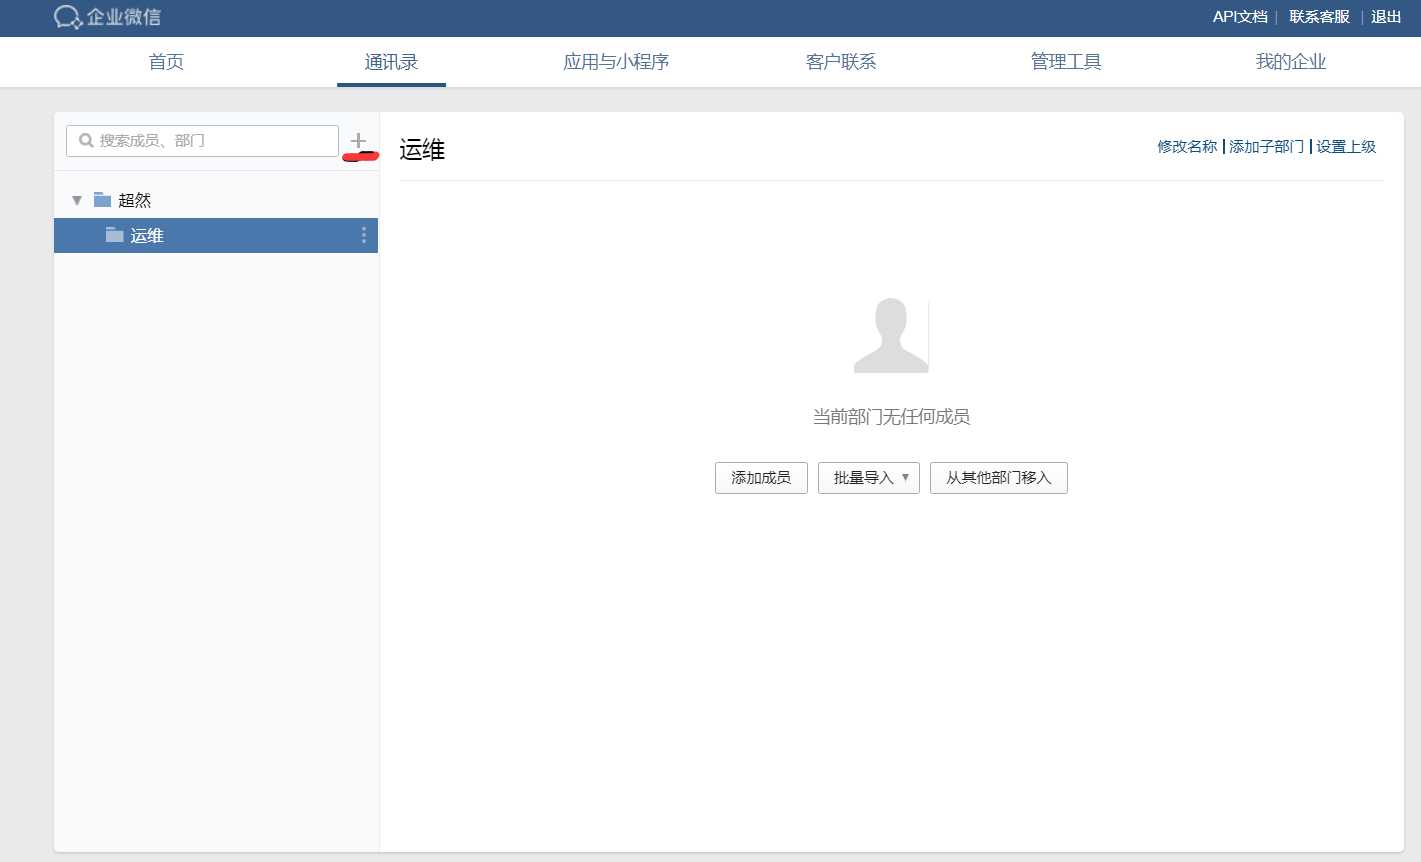Click the search magnifier icon
1421x862 pixels.
coord(86,141)
